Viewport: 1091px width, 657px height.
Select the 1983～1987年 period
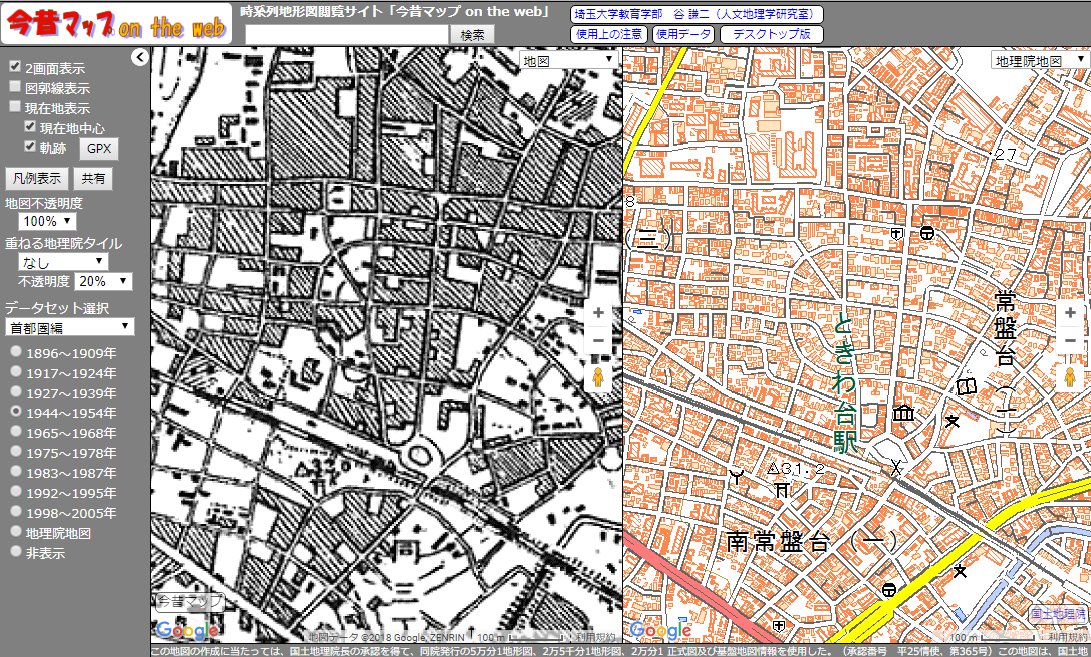pos(15,472)
